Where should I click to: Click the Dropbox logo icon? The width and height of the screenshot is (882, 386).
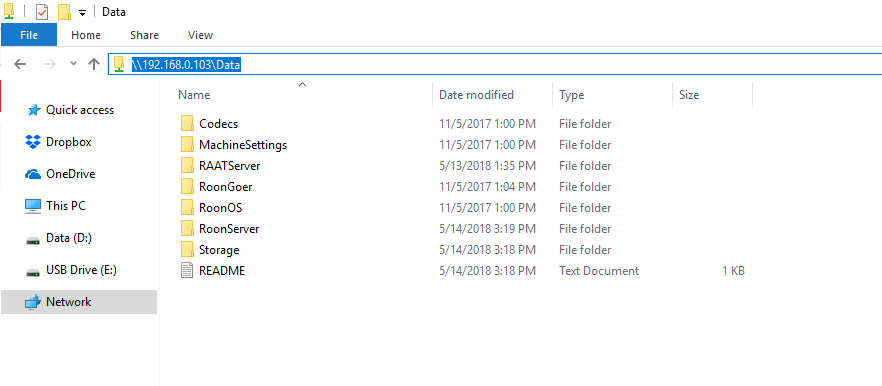33,142
